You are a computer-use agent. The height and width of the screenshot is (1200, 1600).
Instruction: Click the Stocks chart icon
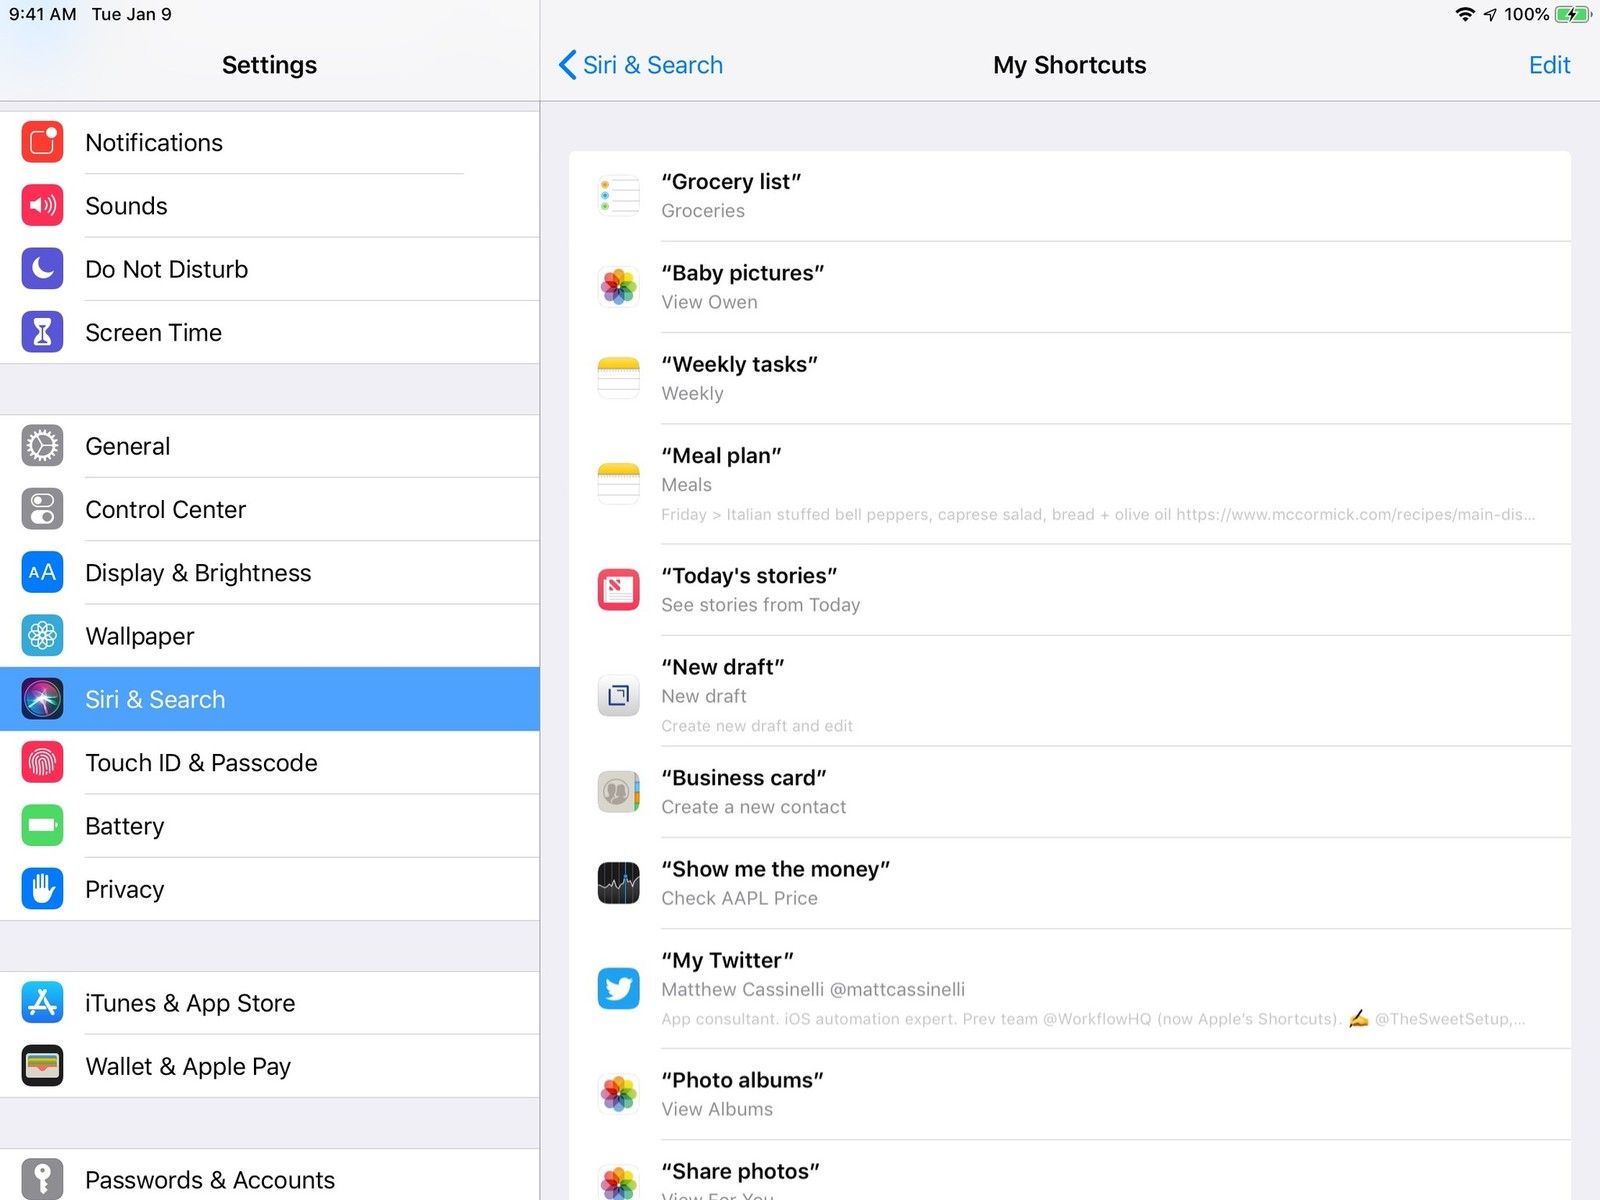618,883
